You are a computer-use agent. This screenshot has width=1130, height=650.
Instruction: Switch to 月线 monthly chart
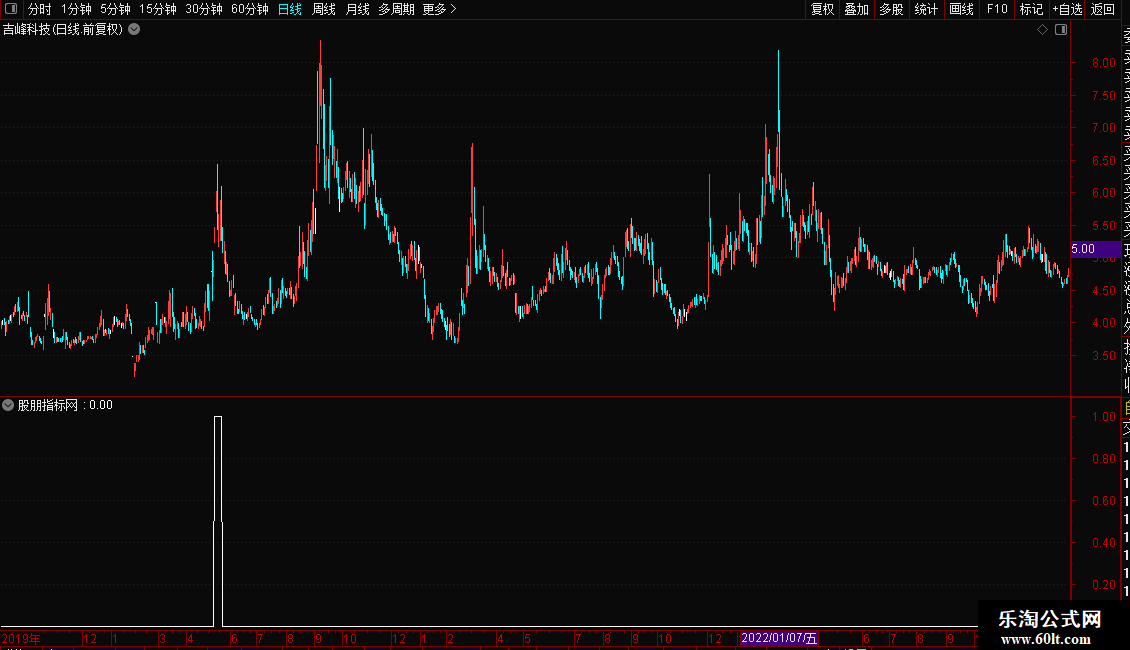(357, 9)
